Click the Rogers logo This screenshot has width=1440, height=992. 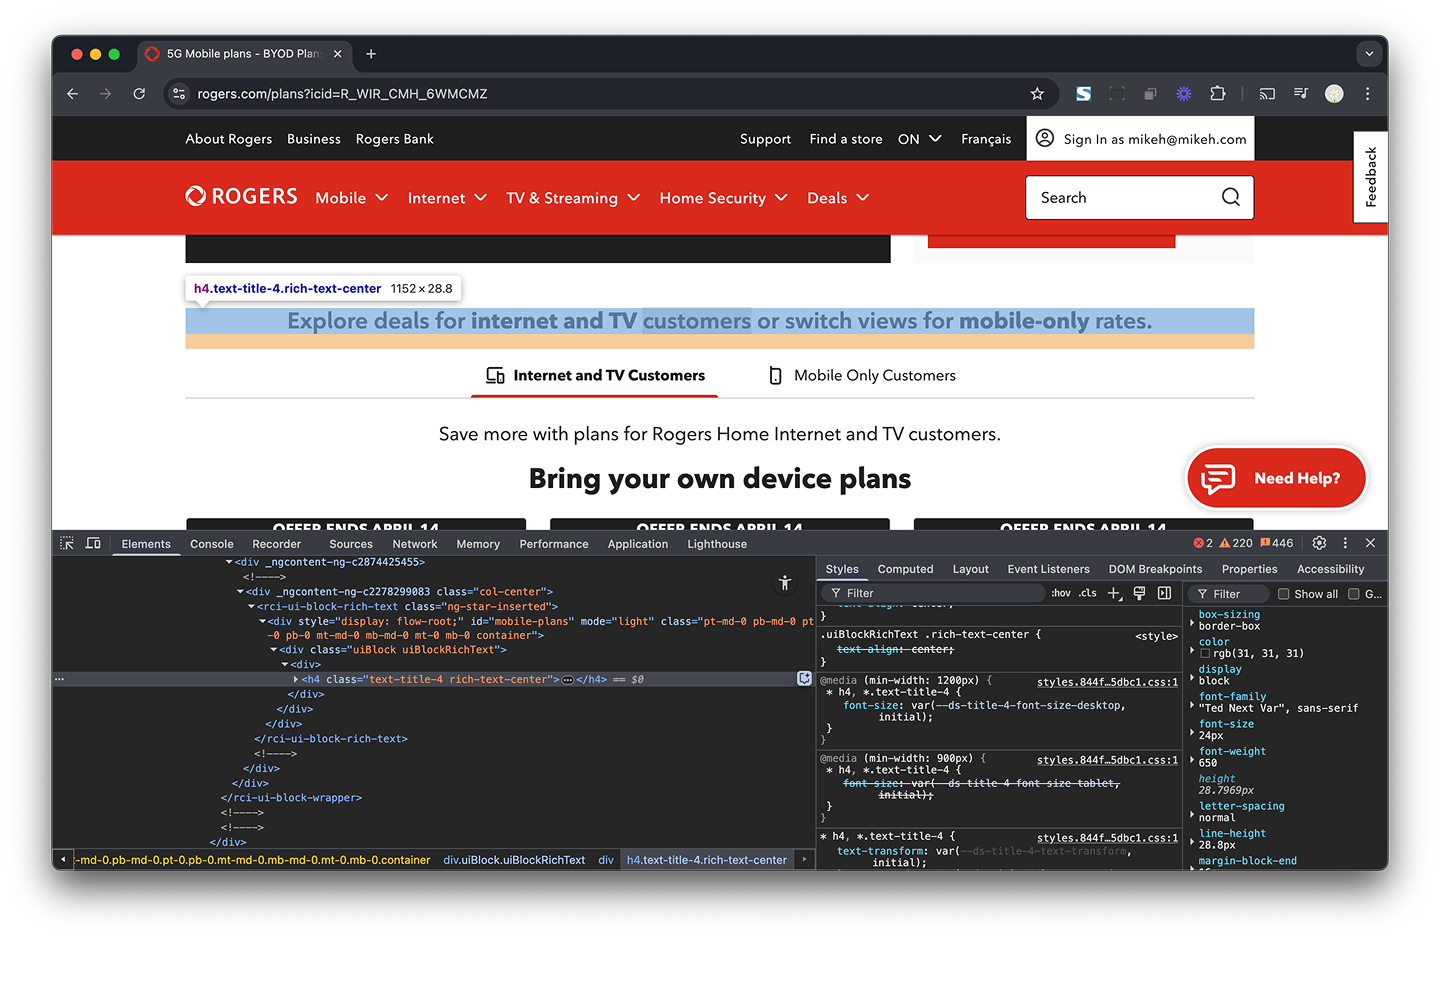click(x=241, y=196)
